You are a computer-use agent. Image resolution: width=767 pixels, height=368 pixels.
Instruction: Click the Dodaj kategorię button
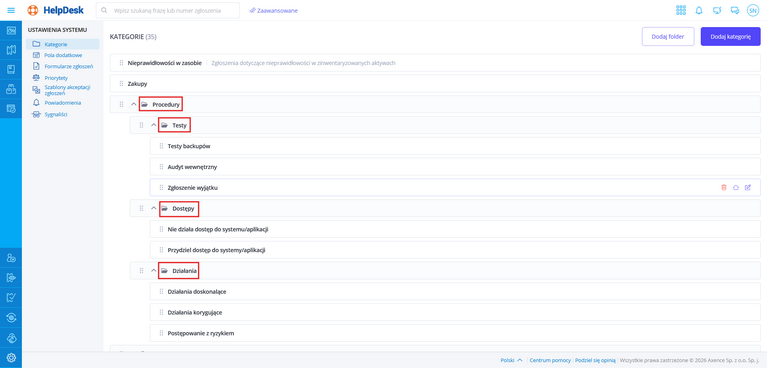click(730, 37)
